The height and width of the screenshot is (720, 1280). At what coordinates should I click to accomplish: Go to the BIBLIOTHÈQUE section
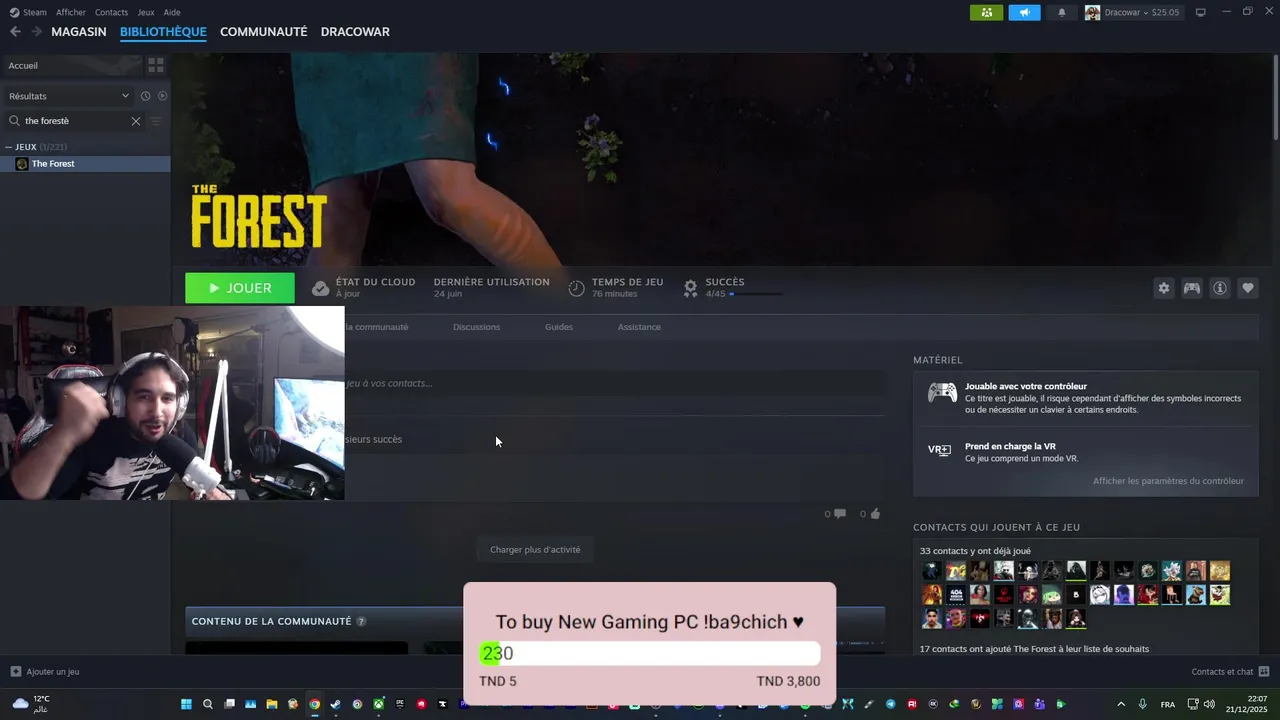click(x=163, y=32)
